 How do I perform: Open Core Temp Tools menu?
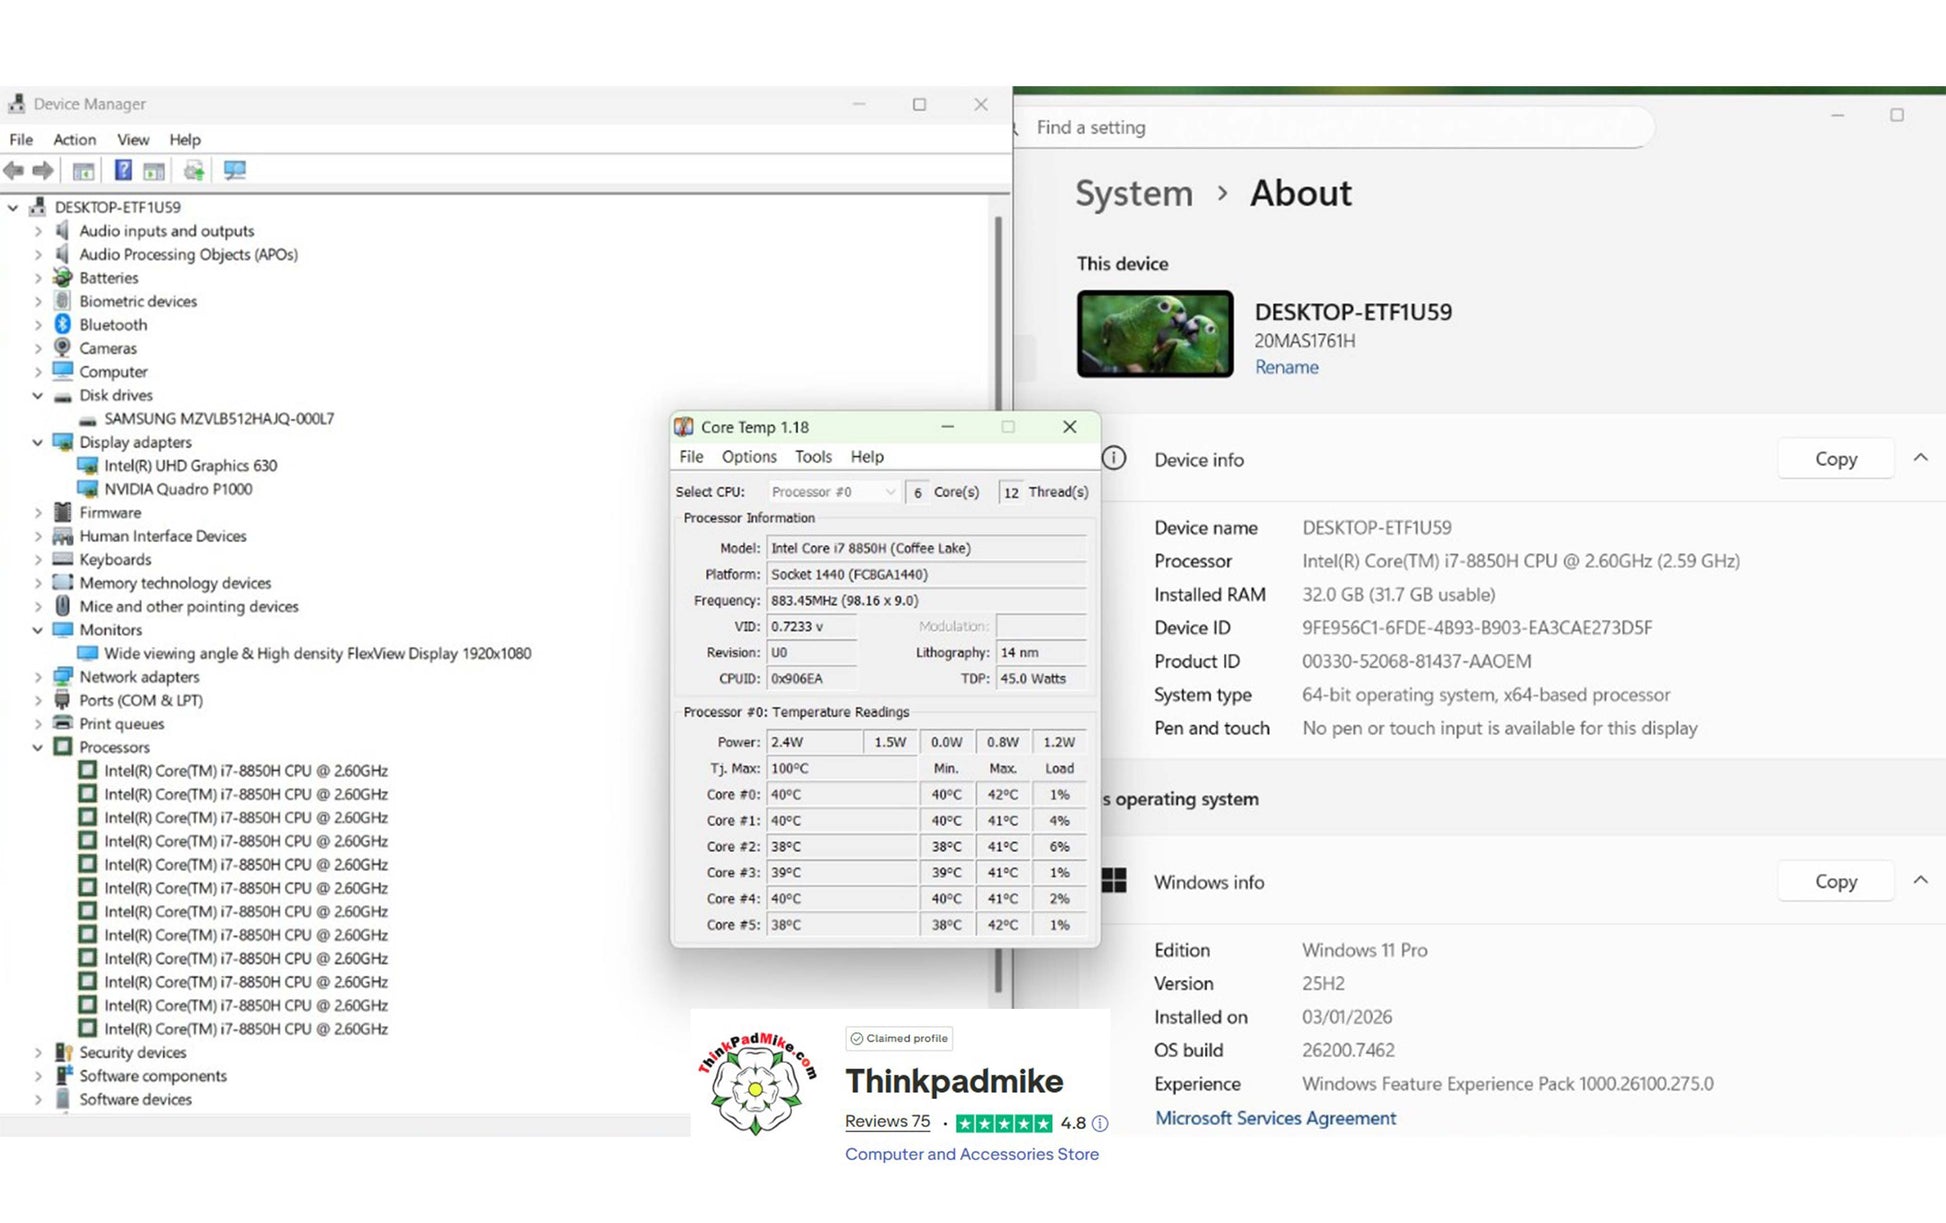click(x=812, y=457)
